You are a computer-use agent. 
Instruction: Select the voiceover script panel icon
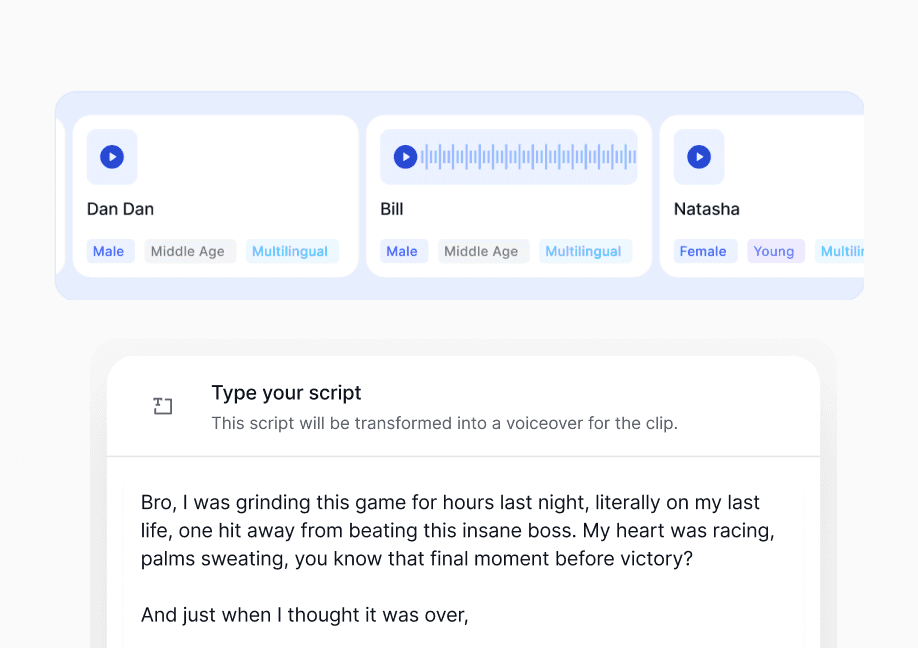(x=162, y=406)
